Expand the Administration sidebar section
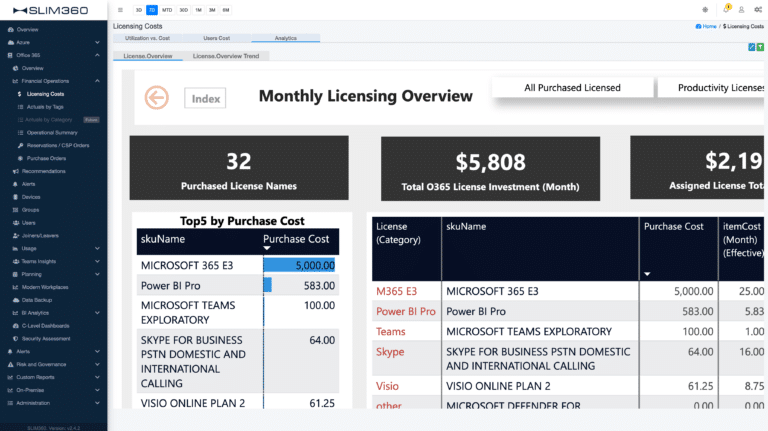 (53, 403)
